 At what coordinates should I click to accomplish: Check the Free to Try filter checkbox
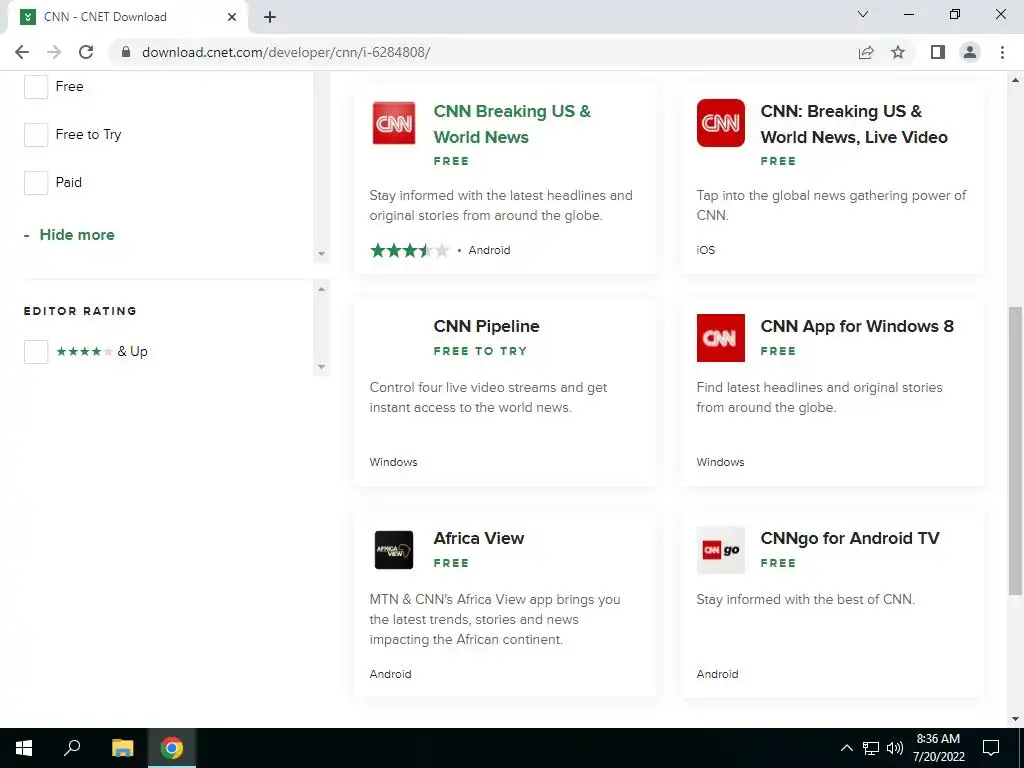[x=36, y=135]
